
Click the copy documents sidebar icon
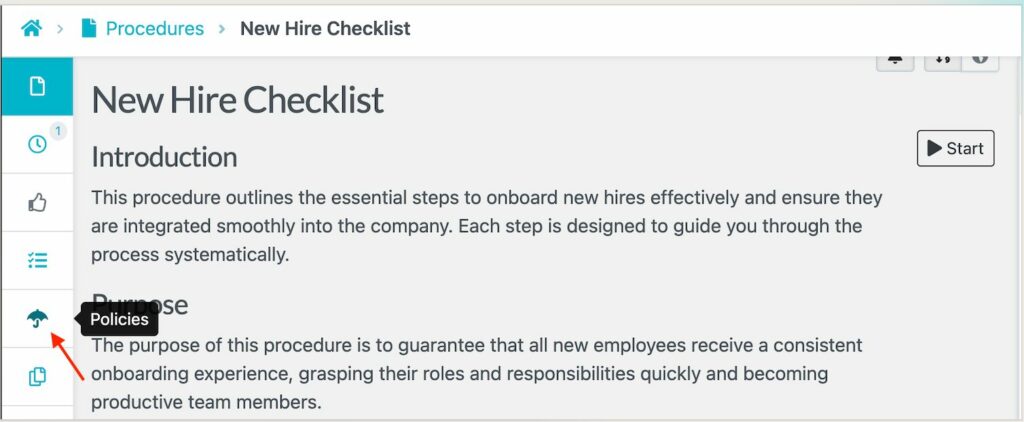(x=37, y=377)
